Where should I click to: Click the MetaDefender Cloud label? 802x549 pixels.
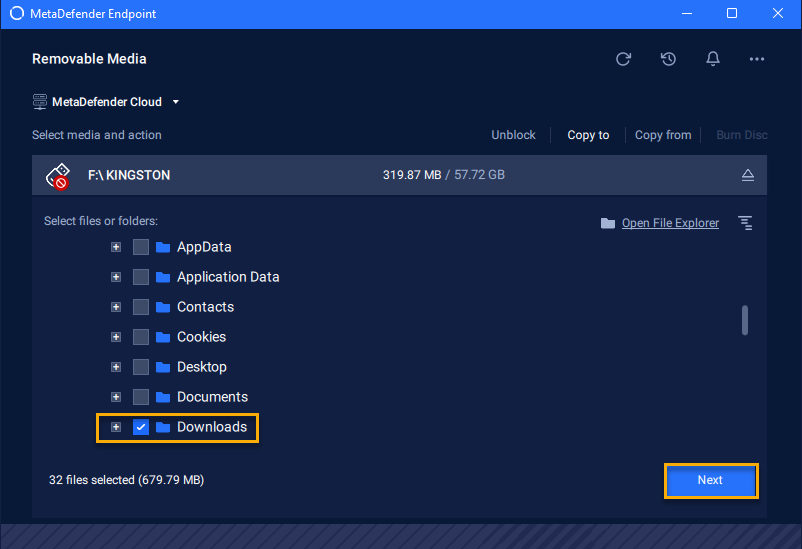[x=107, y=102]
